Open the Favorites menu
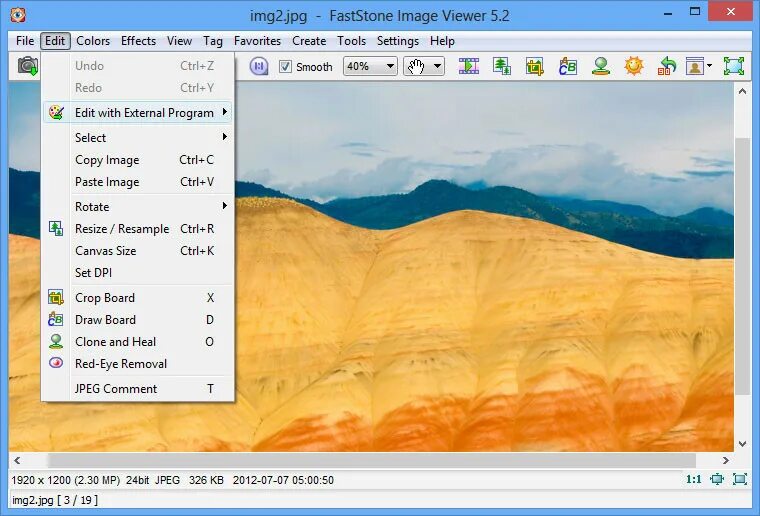Viewport: 760px width, 516px height. tap(257, 41)
